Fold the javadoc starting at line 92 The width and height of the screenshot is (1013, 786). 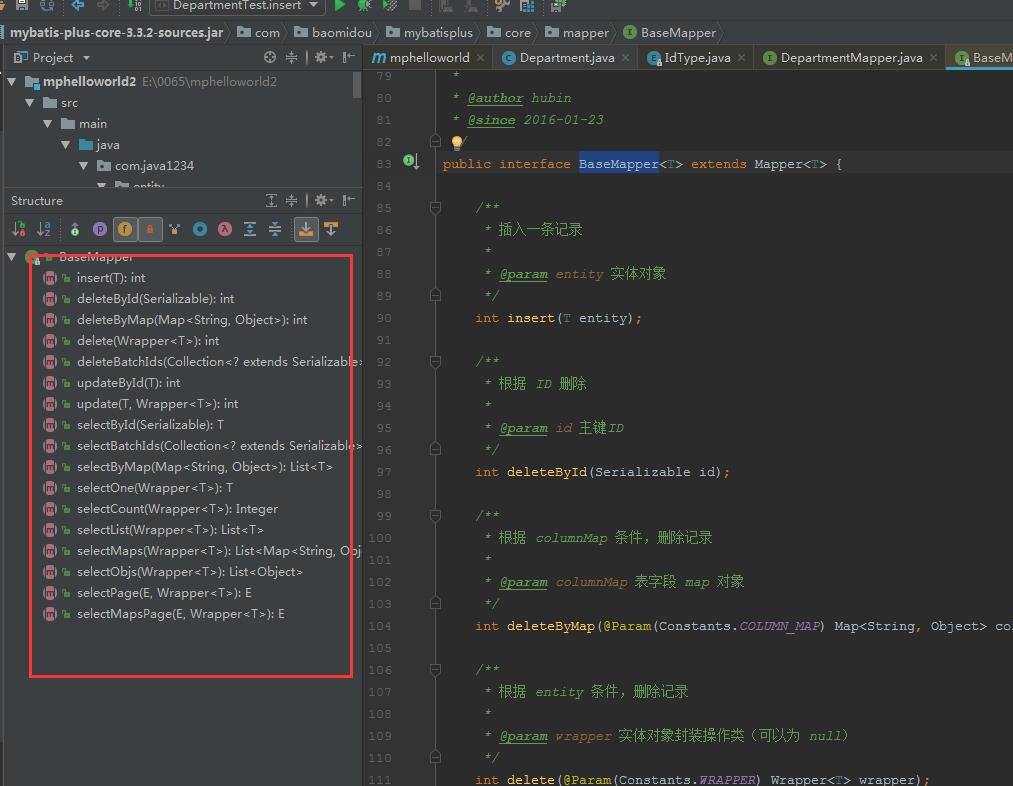click(x=435, y=362)
